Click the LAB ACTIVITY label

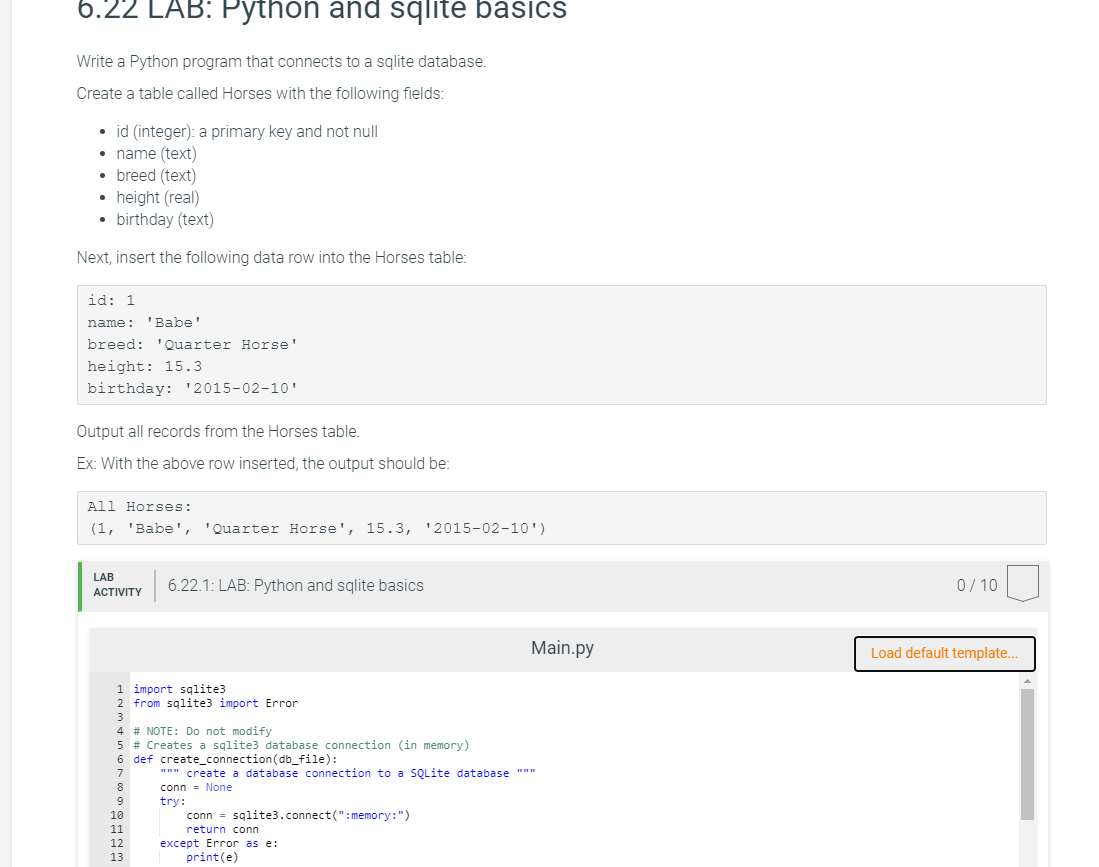[117, 585]
